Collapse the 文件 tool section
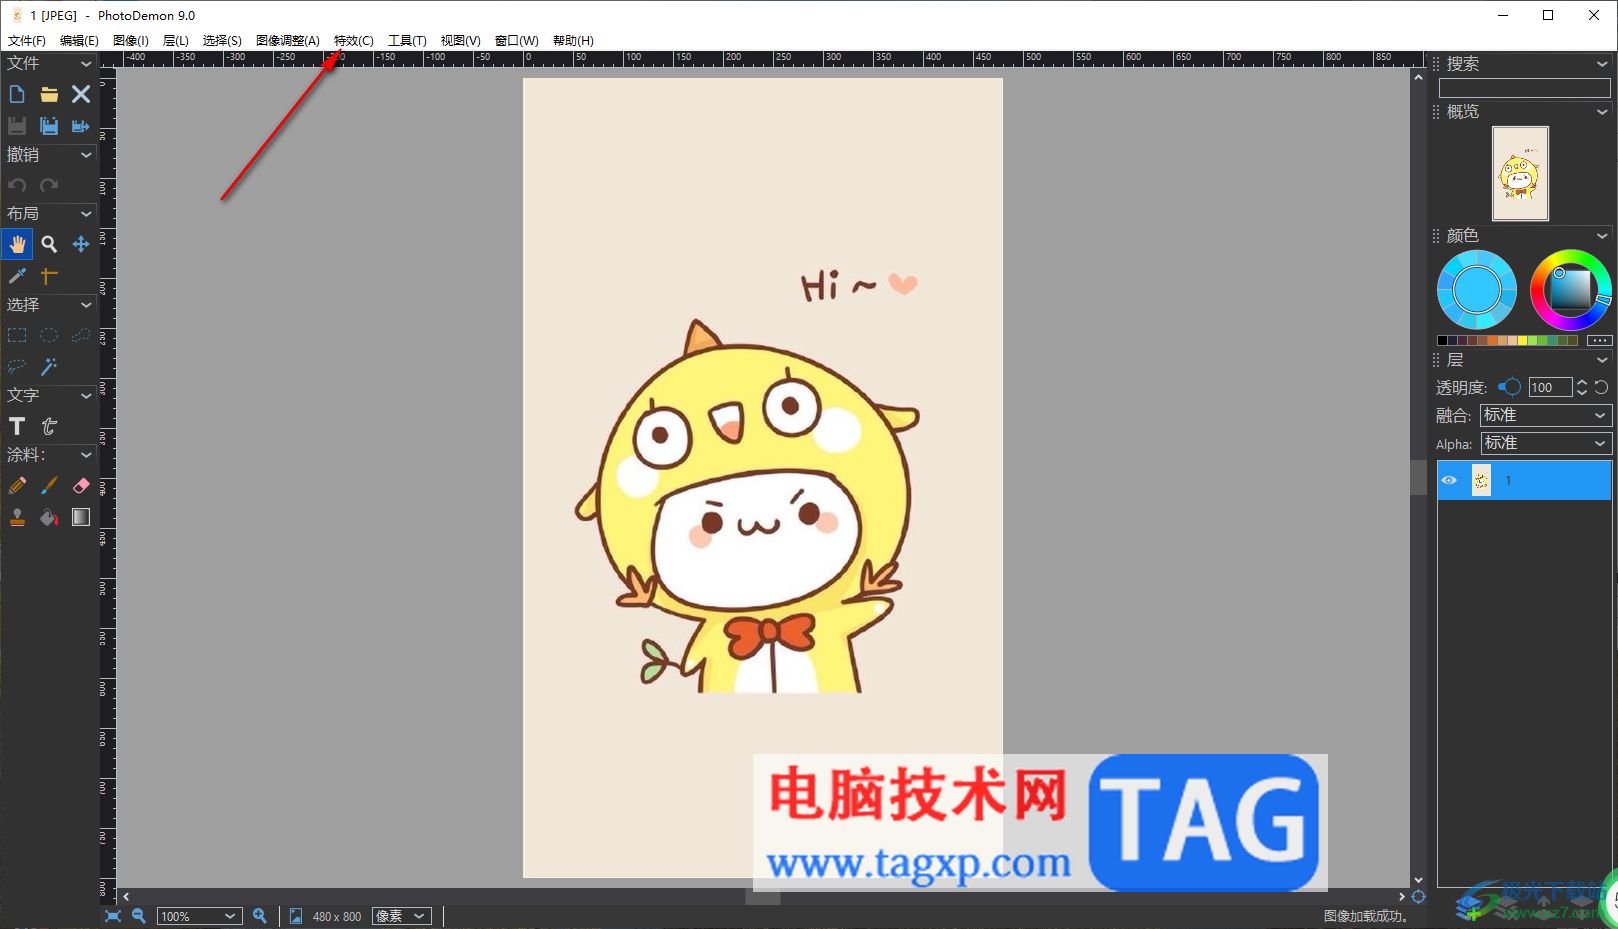1618x929 pixels. pyautogui.click(x=86, y=64)
